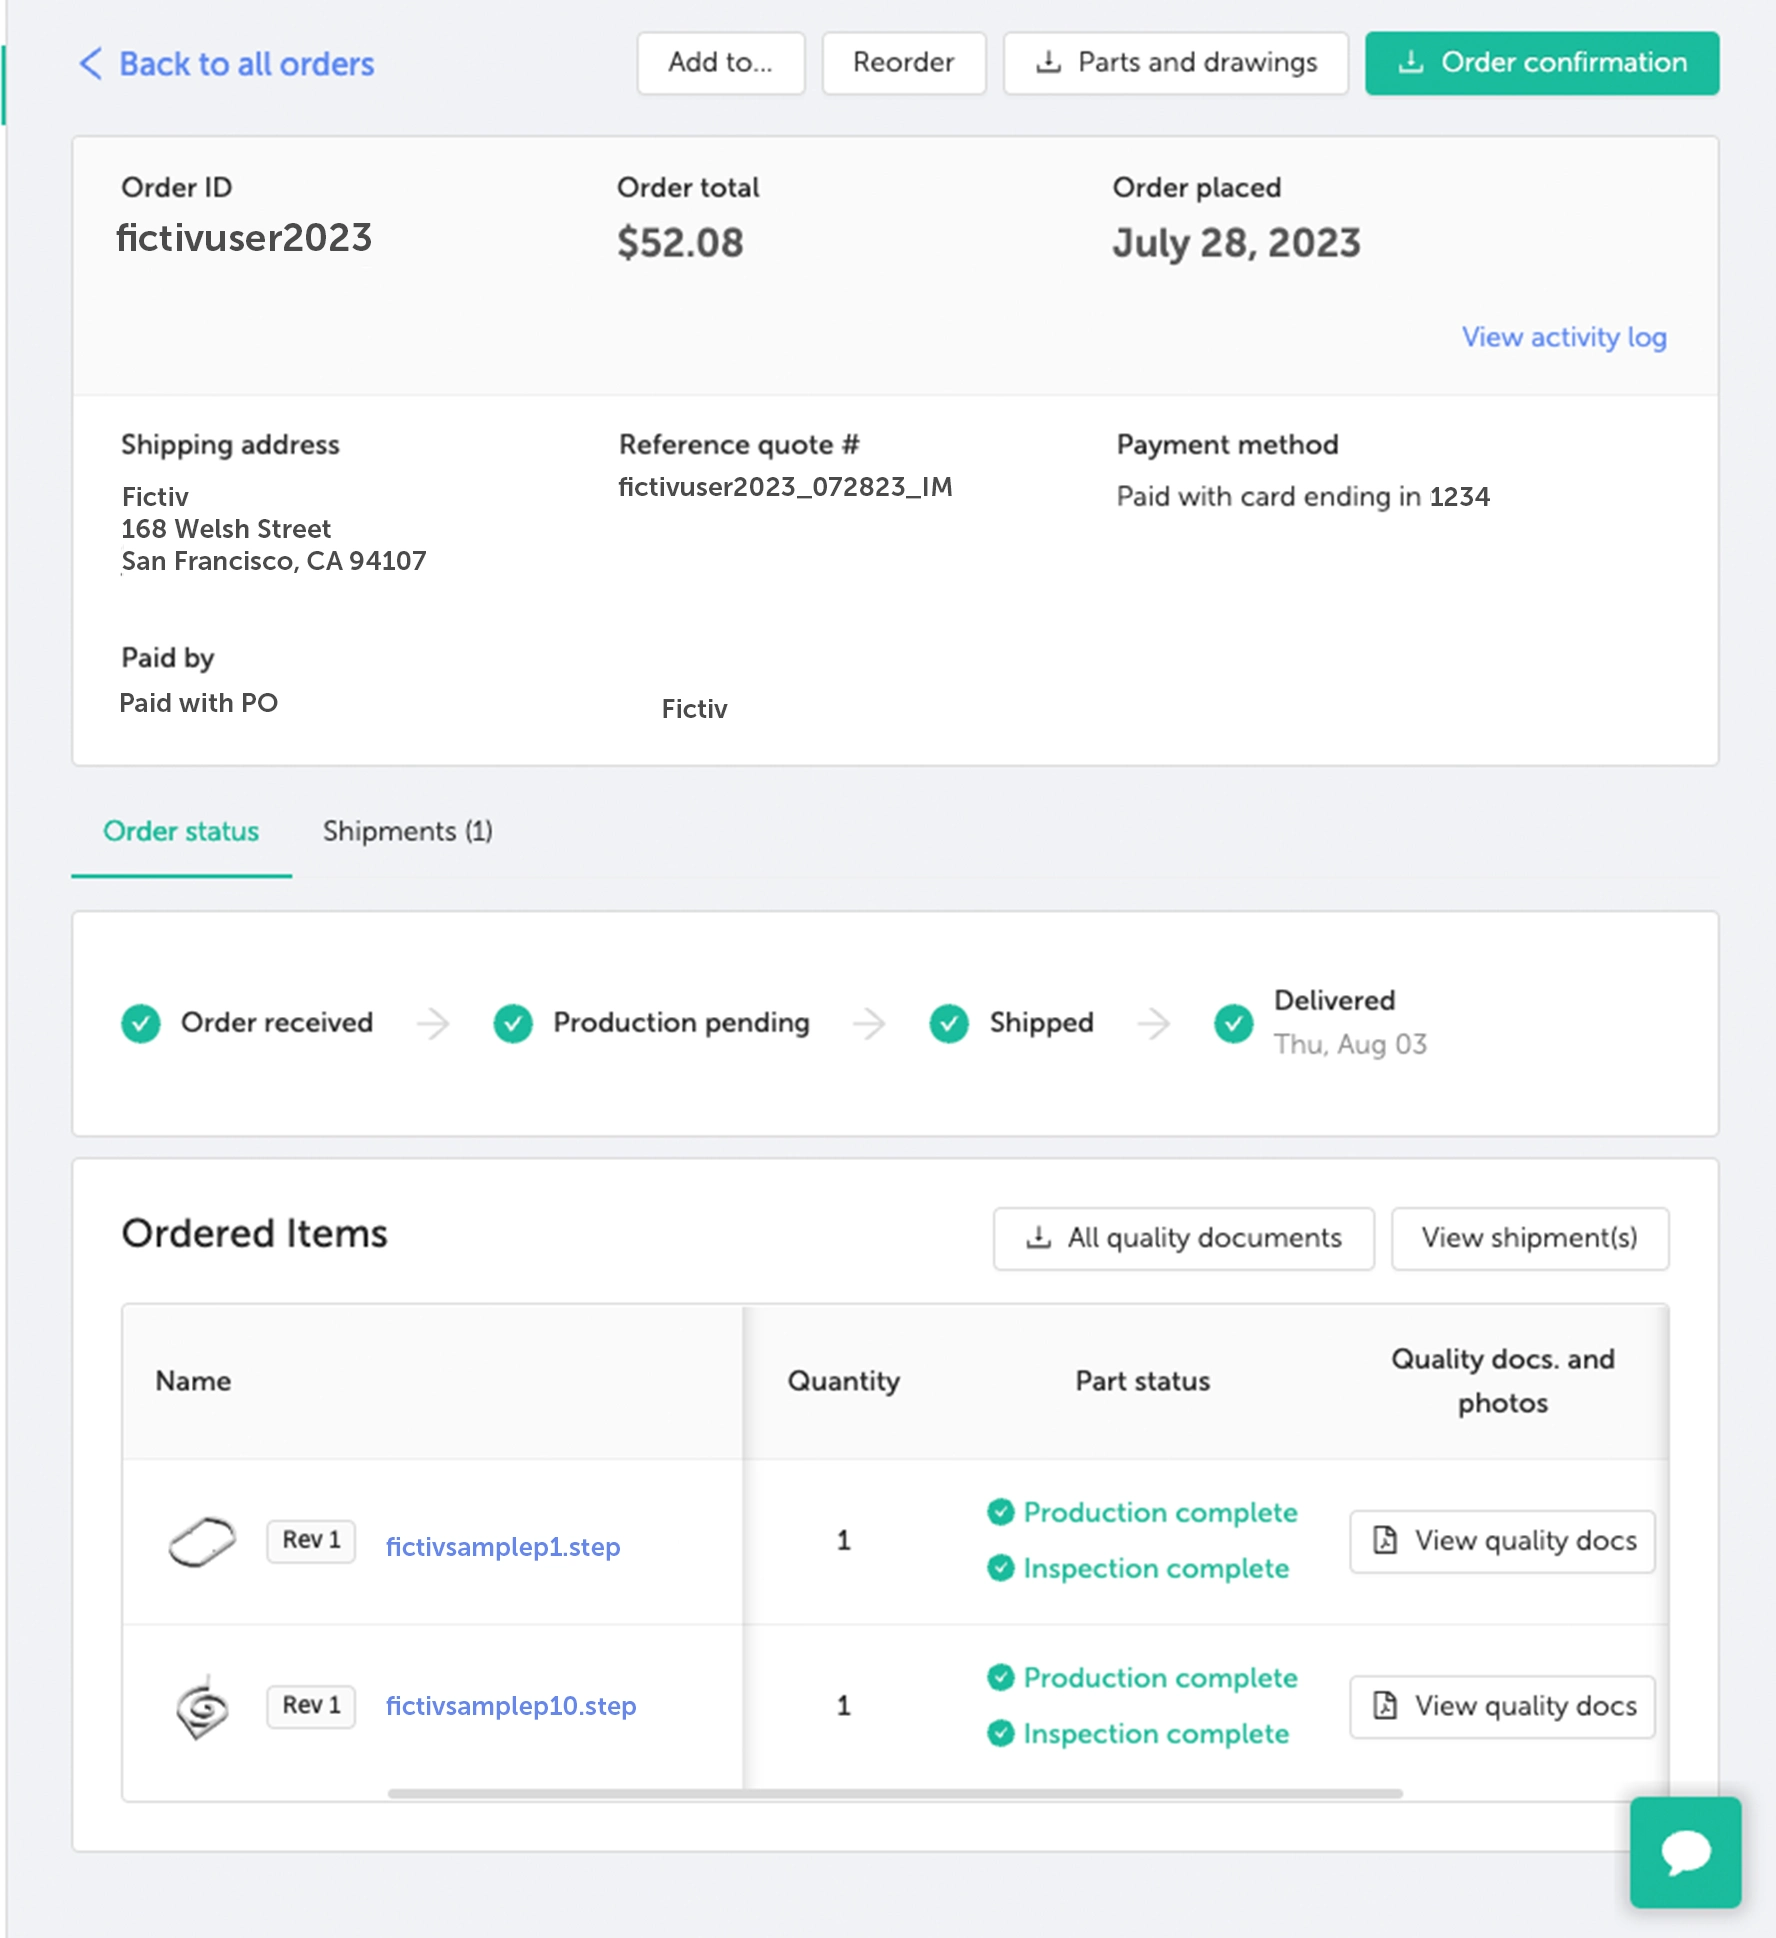Viewport: 1776px width, 1938px height.
Task: Open the fictivsamplep10.step file link
Action: click(511, 1706)
